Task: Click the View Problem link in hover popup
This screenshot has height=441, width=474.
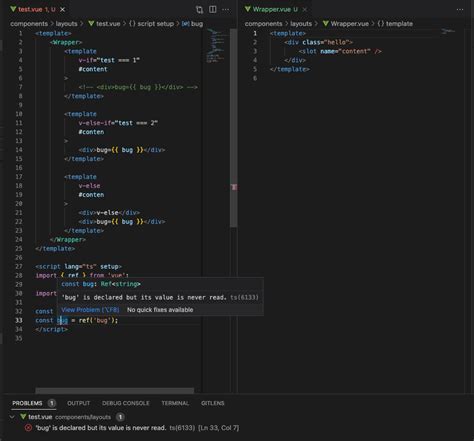Action: [90, 310]
